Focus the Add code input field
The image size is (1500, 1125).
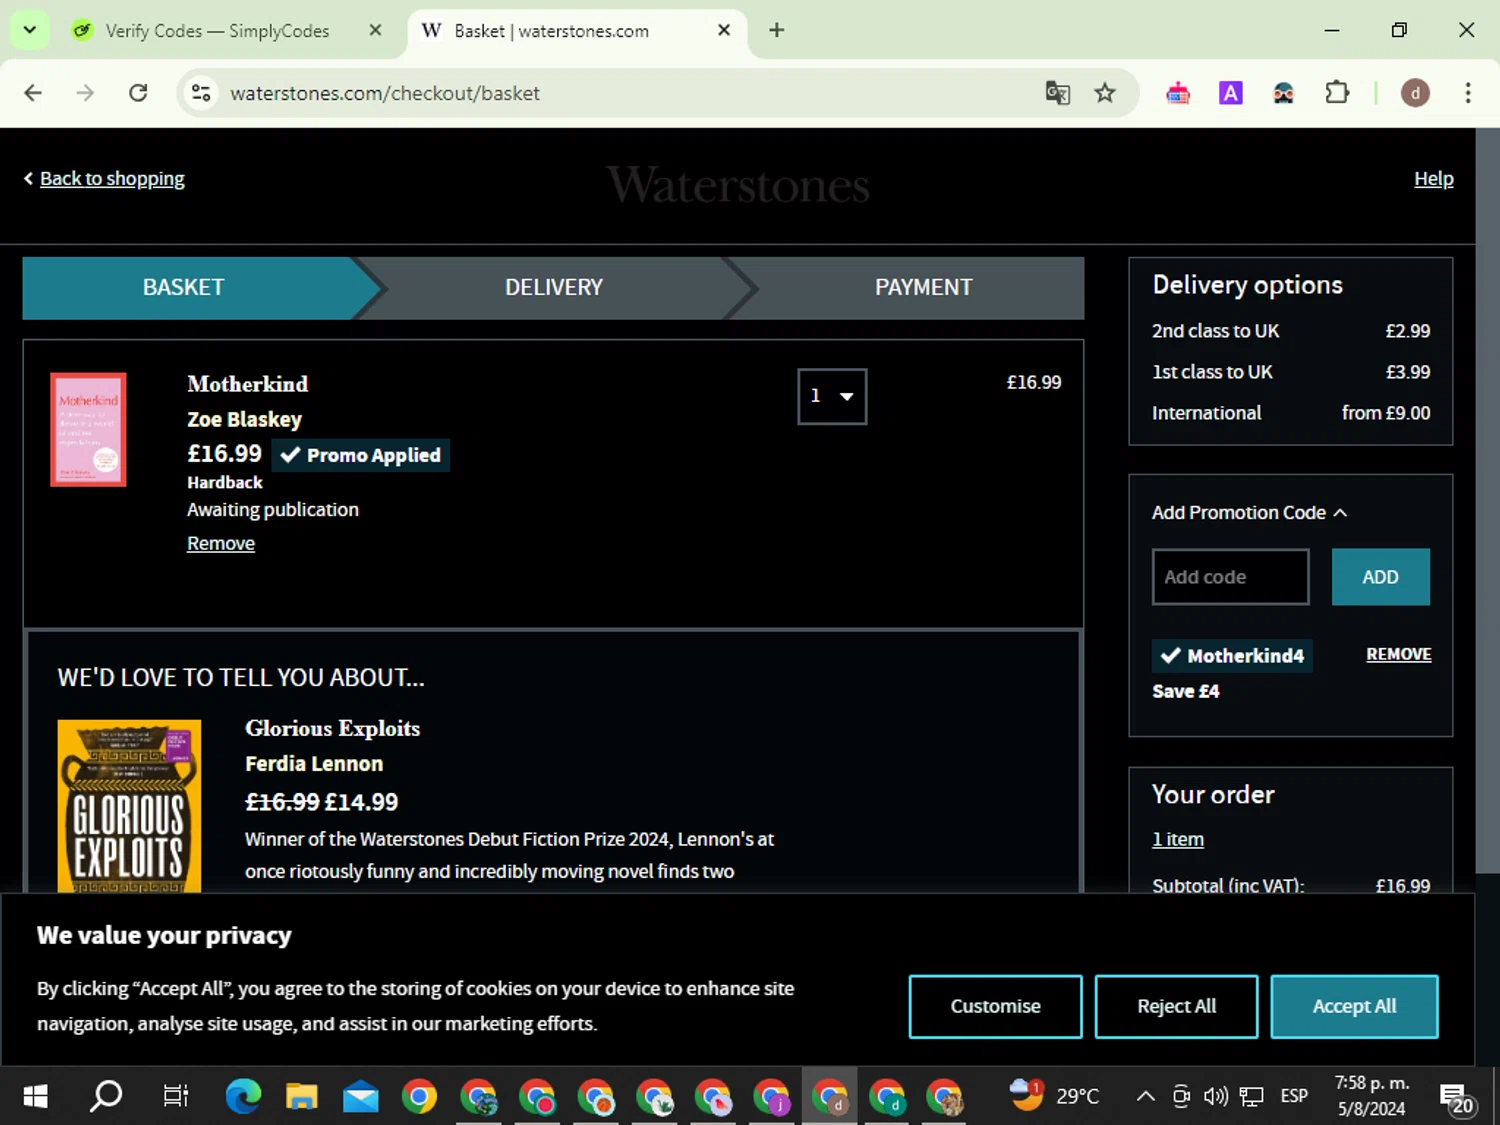(1230, 577)
